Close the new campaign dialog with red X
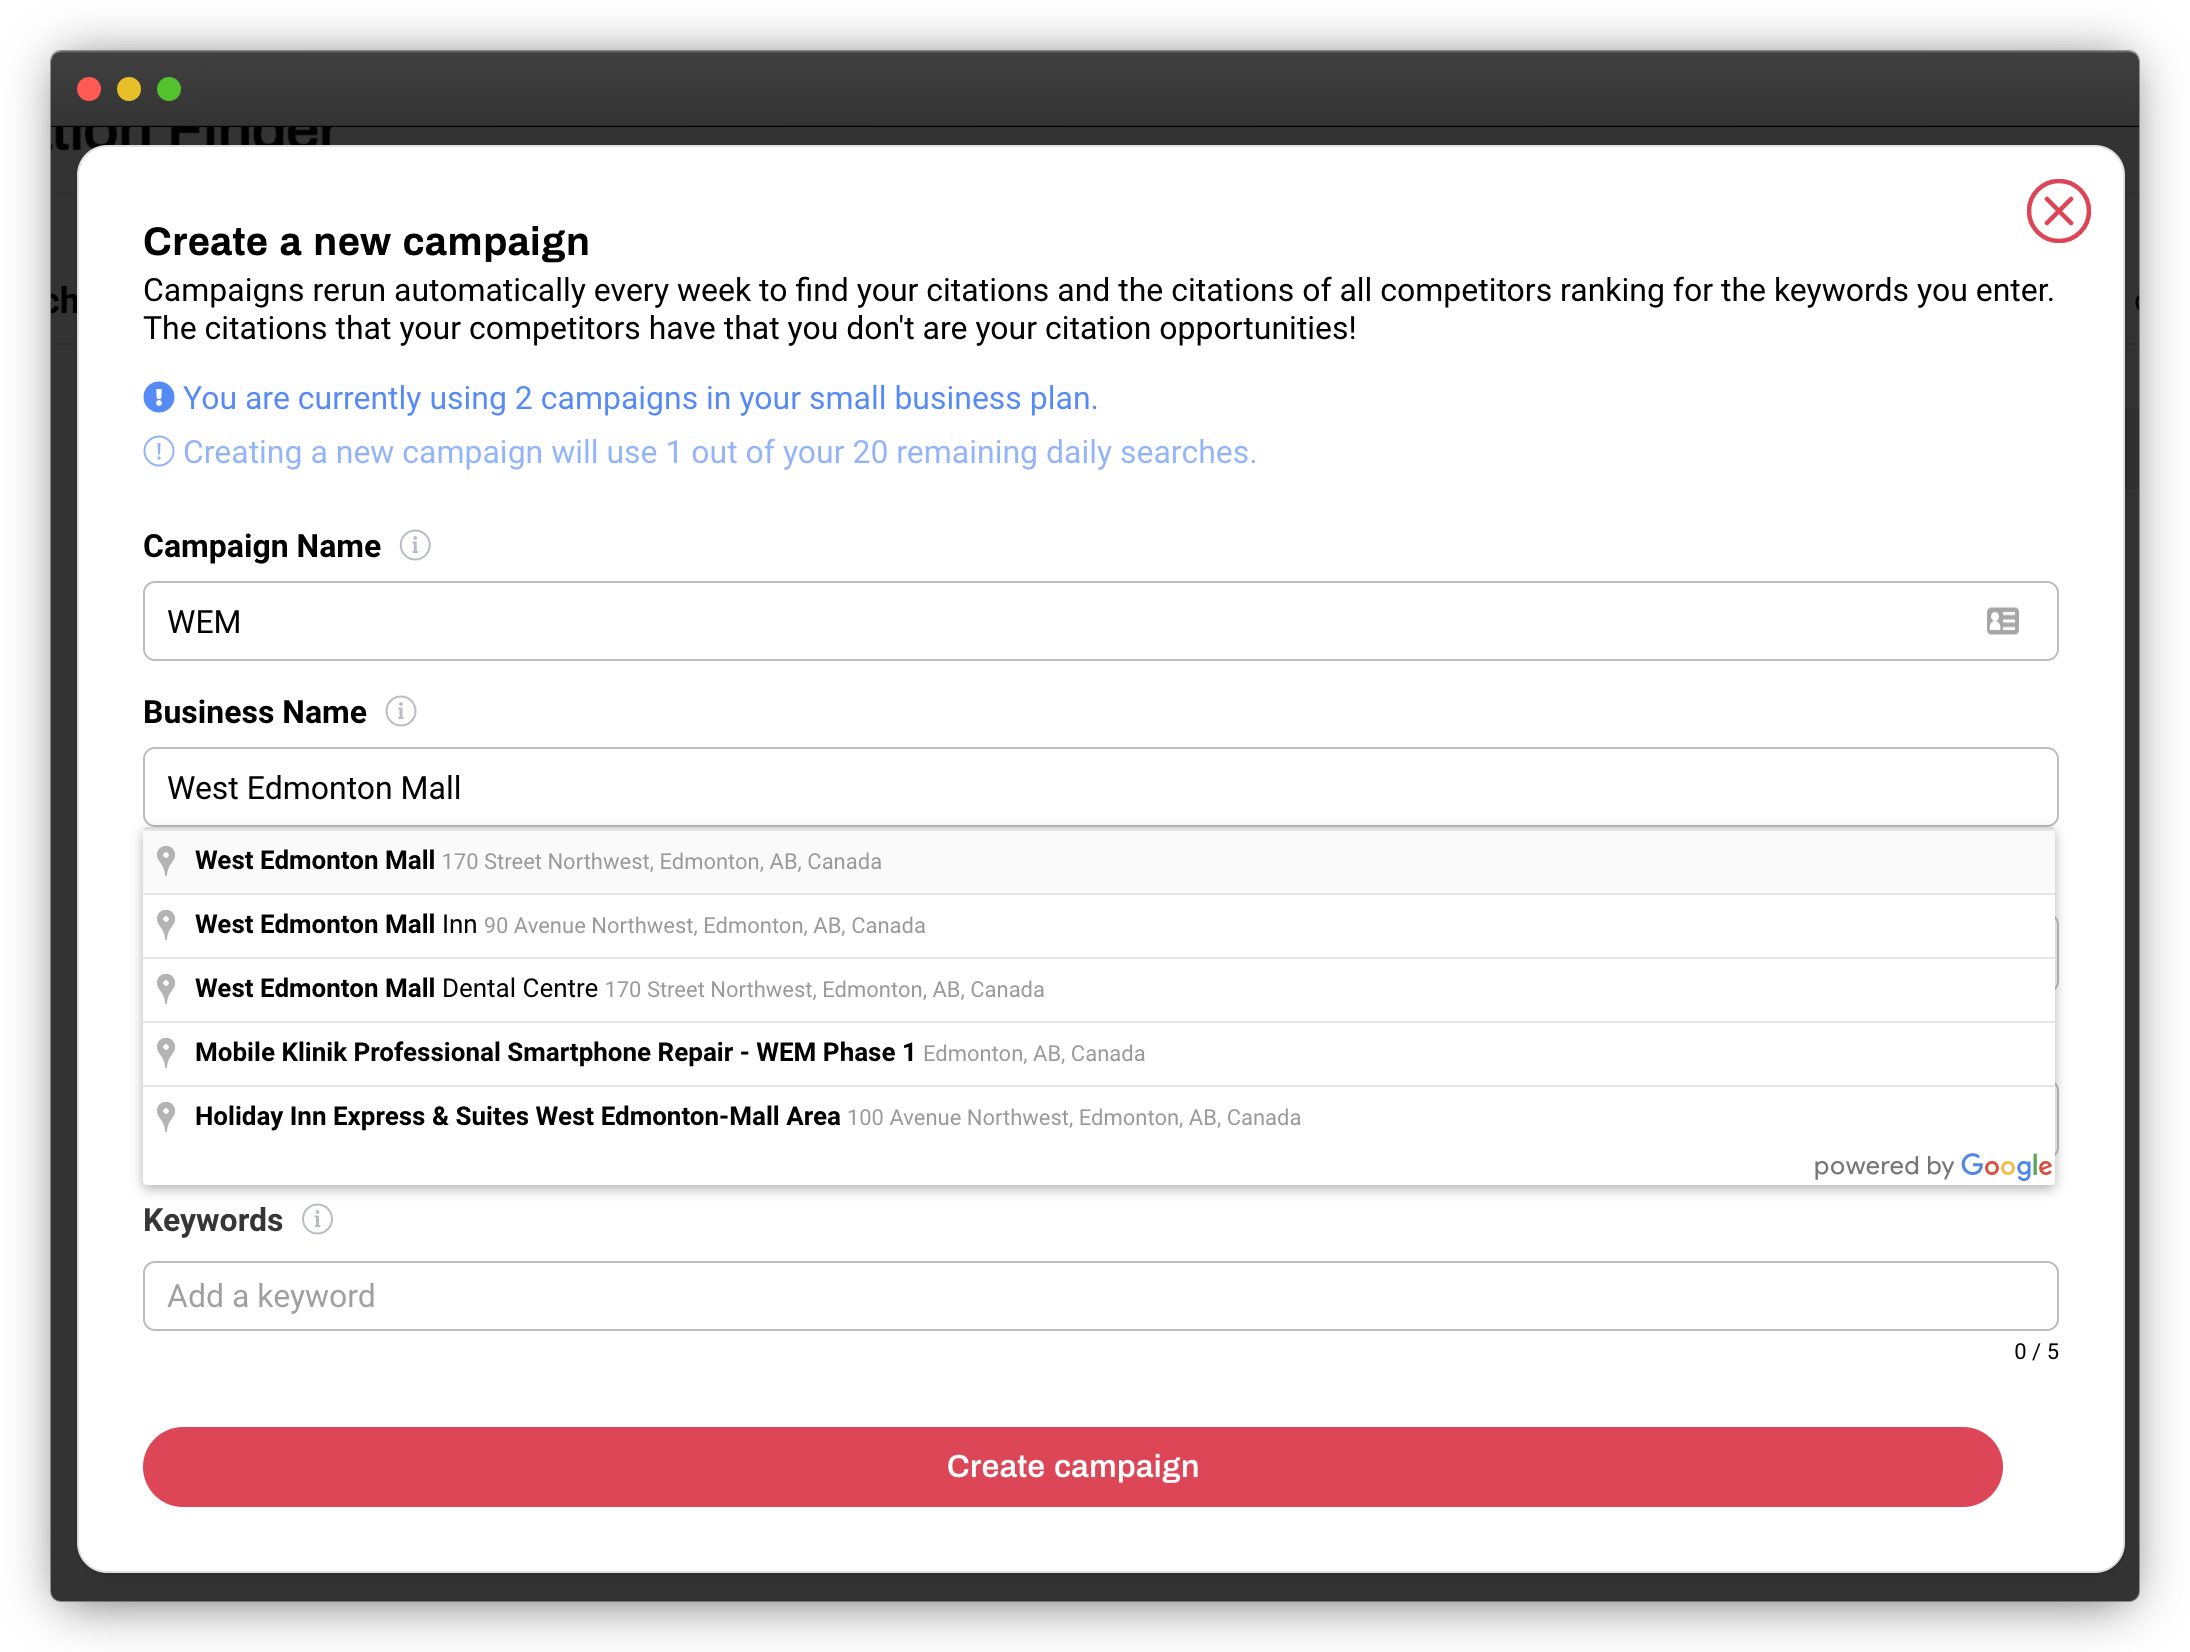 [x=2058, y=212]
